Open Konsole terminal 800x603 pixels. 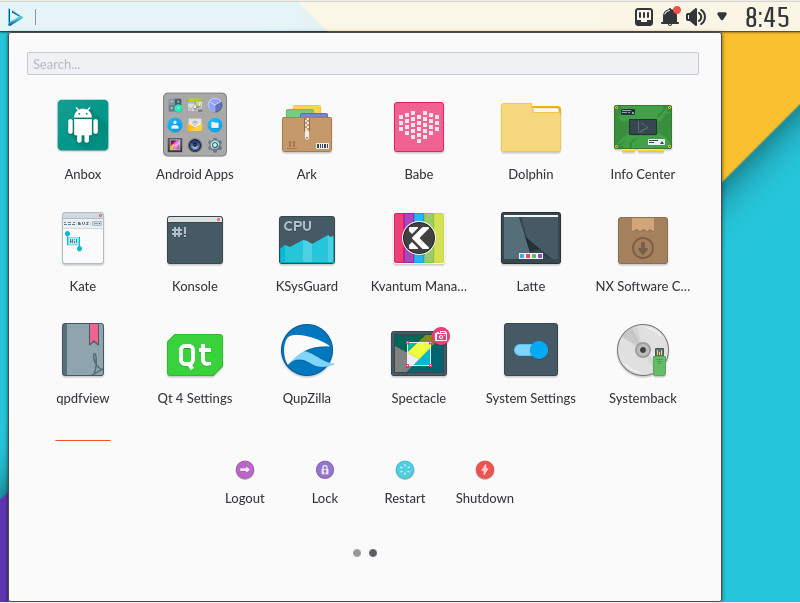[195, 238]
